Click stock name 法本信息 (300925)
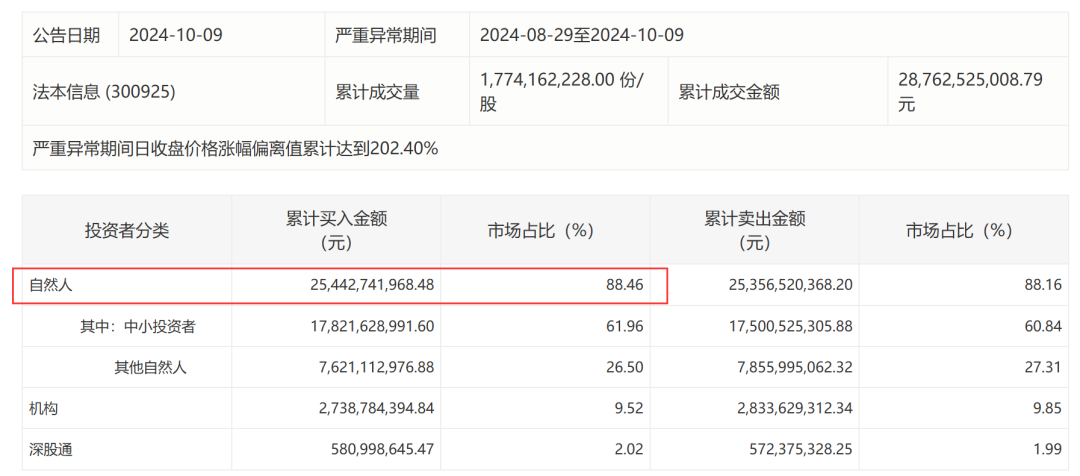 click(104, 92)
